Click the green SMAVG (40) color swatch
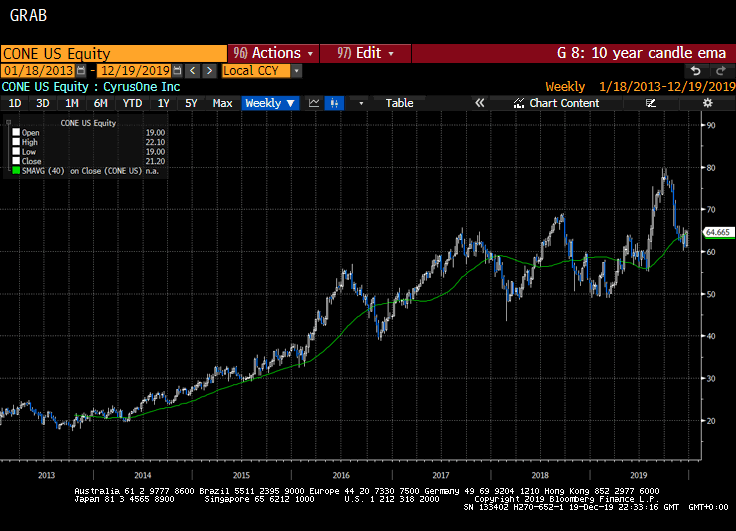Image resolution: width=736 pixels, height=531 pixels. [15, 171]
